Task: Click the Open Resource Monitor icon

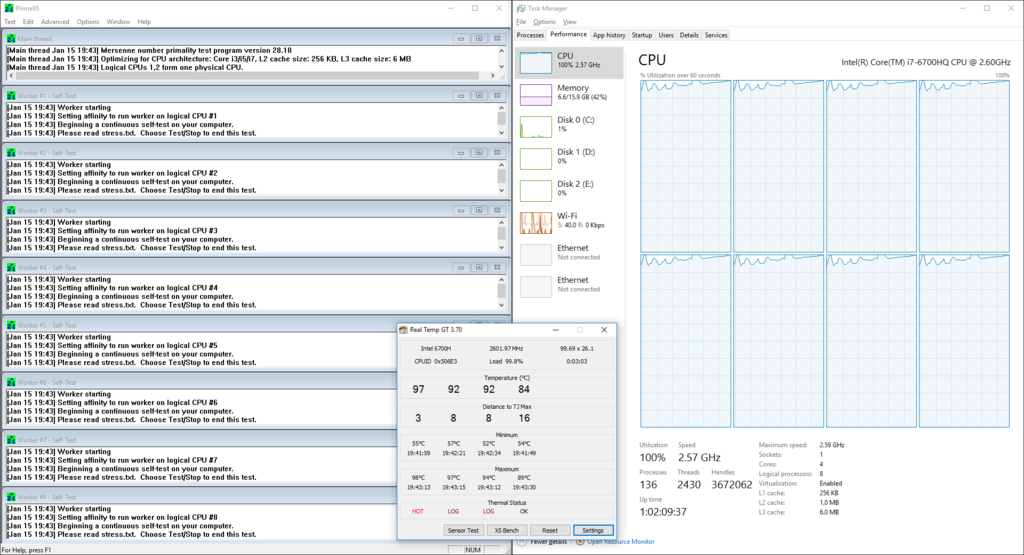Action: pyautogui.click(x=581, y=542)
